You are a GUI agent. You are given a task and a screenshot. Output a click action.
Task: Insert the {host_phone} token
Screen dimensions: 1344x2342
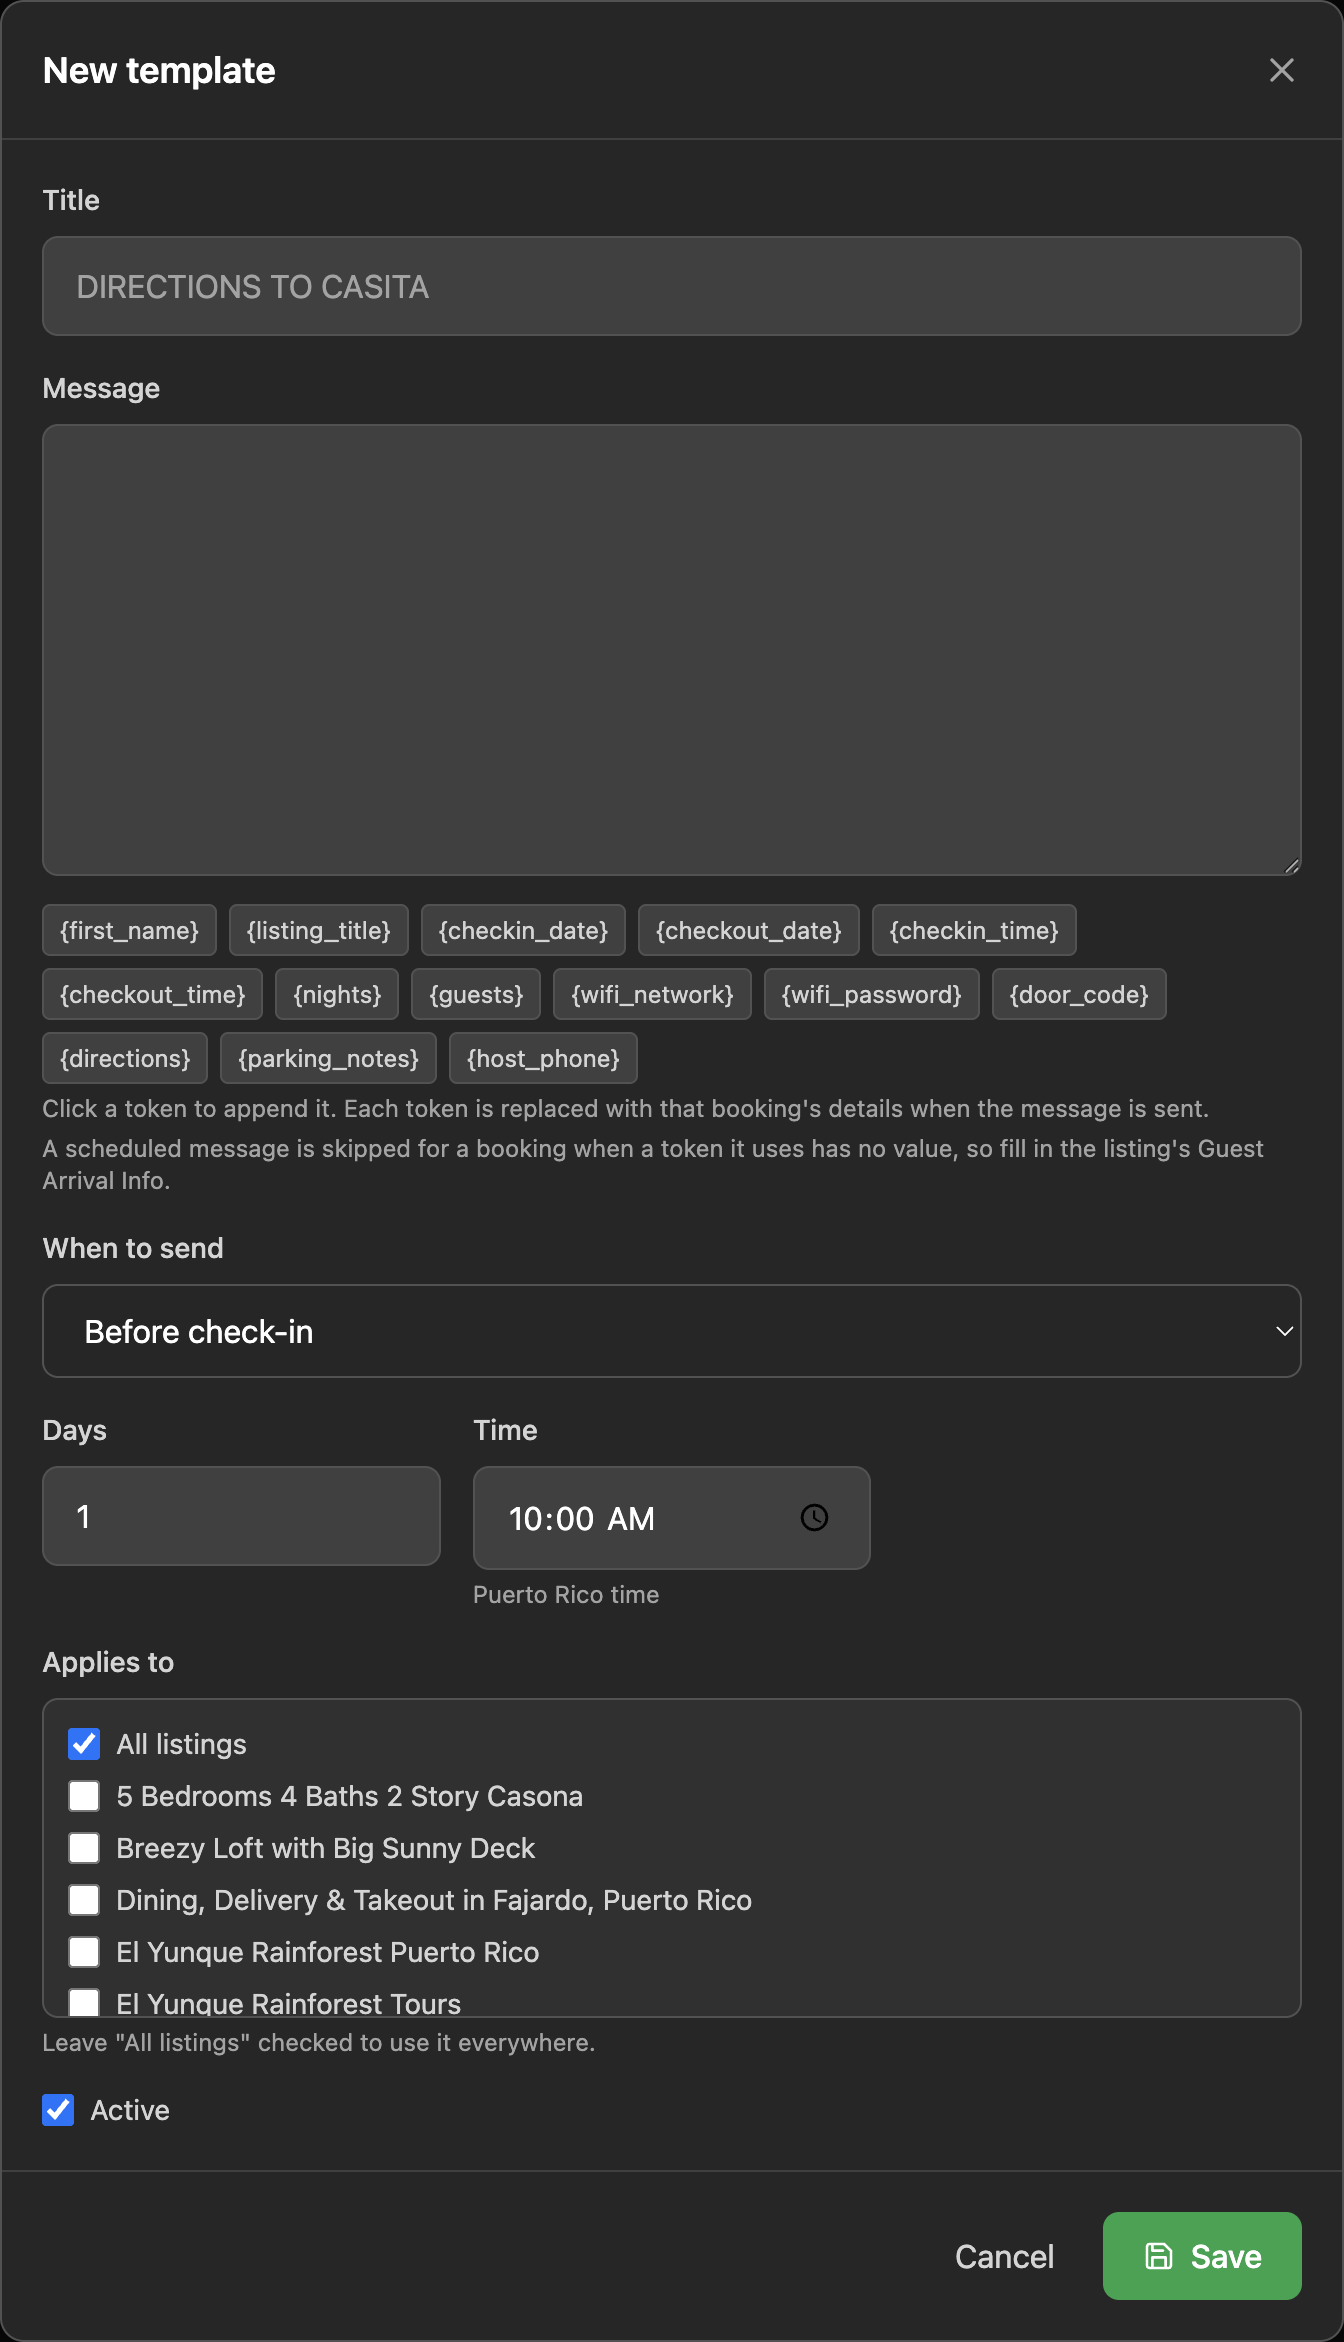pos(544,1059)
